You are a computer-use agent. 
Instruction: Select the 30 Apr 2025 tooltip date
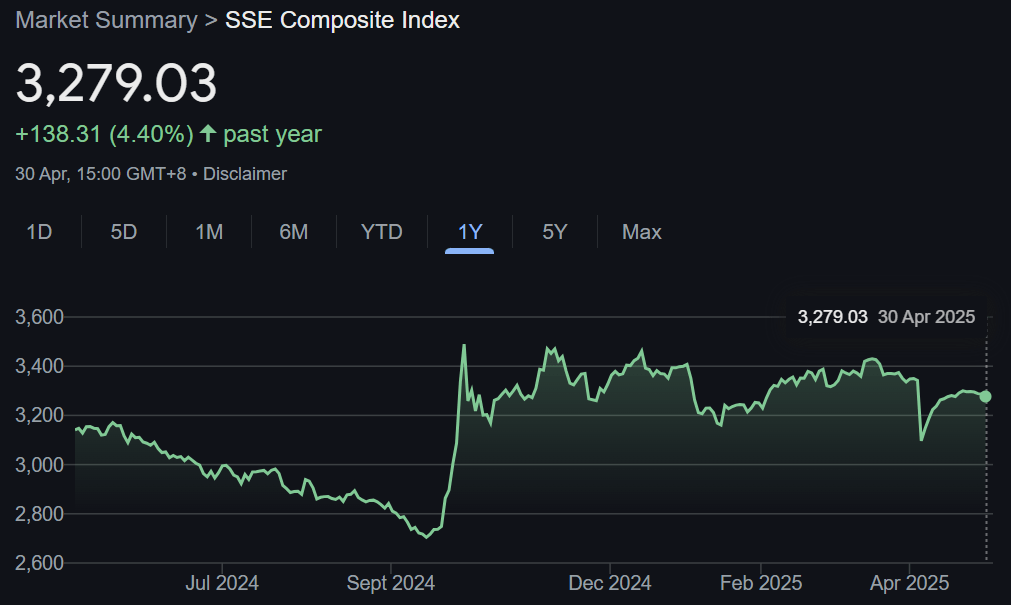click(x=925, y=316)
